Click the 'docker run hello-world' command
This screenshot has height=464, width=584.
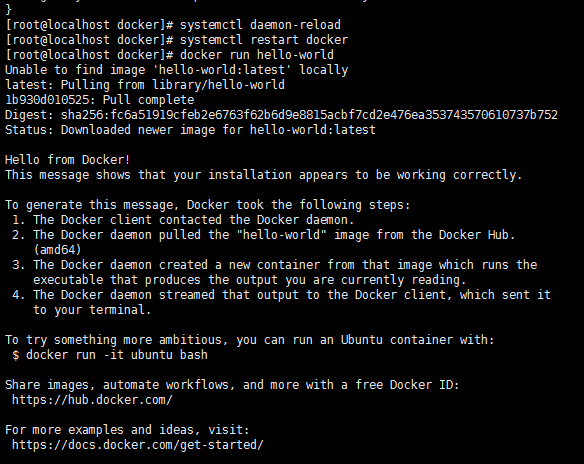pos(257,55)
